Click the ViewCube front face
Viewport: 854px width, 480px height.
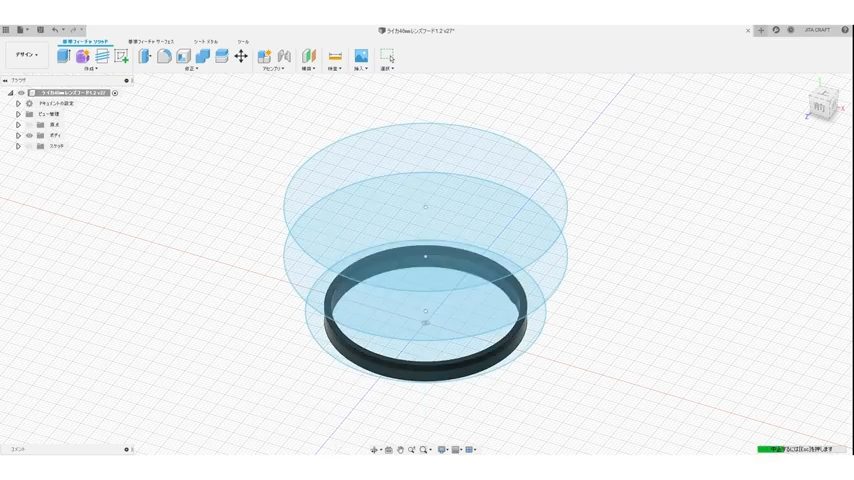819,107
